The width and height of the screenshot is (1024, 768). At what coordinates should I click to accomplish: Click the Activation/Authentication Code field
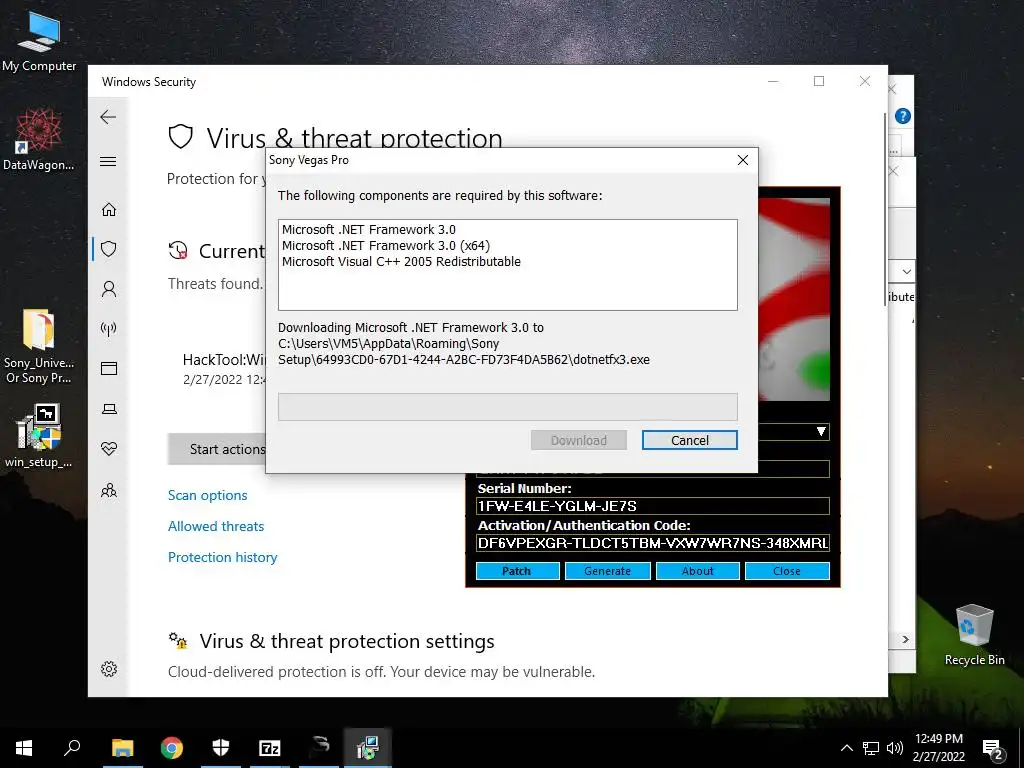click(652, 543)
